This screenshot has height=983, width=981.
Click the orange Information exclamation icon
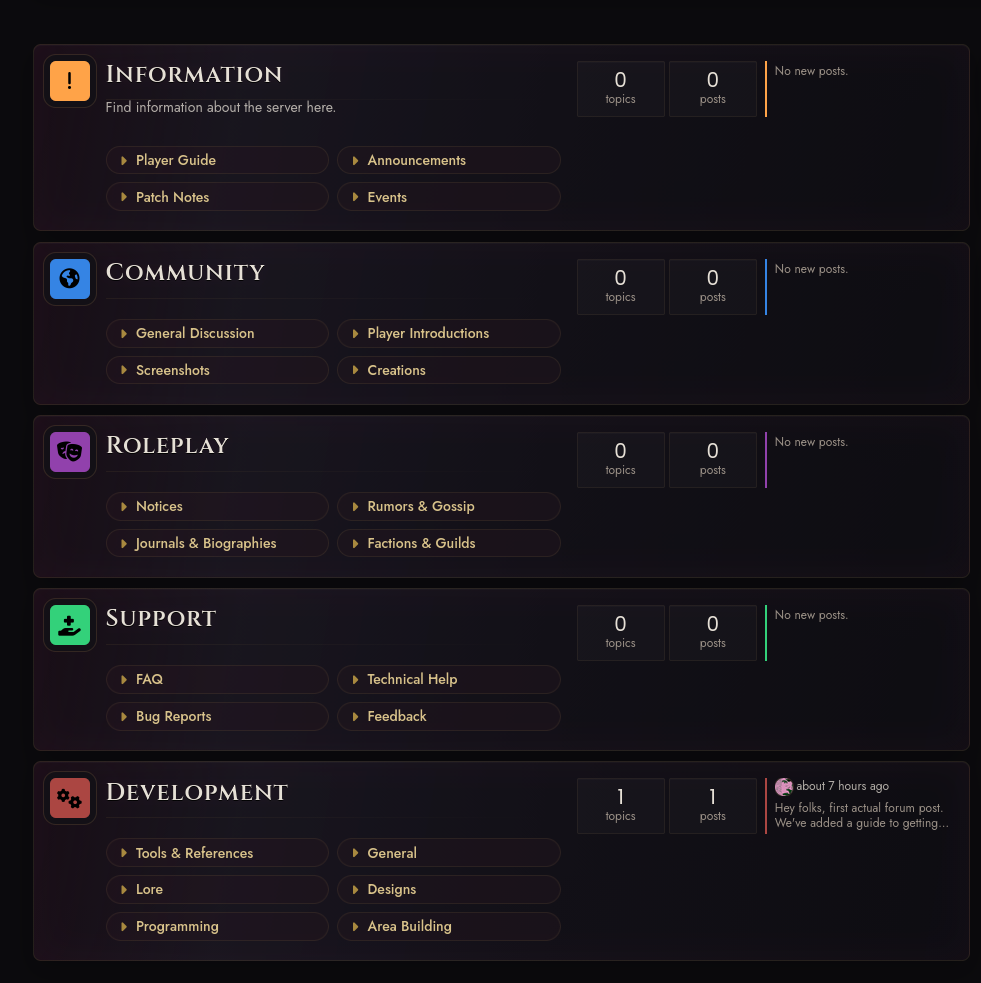(x=70, y=81)
